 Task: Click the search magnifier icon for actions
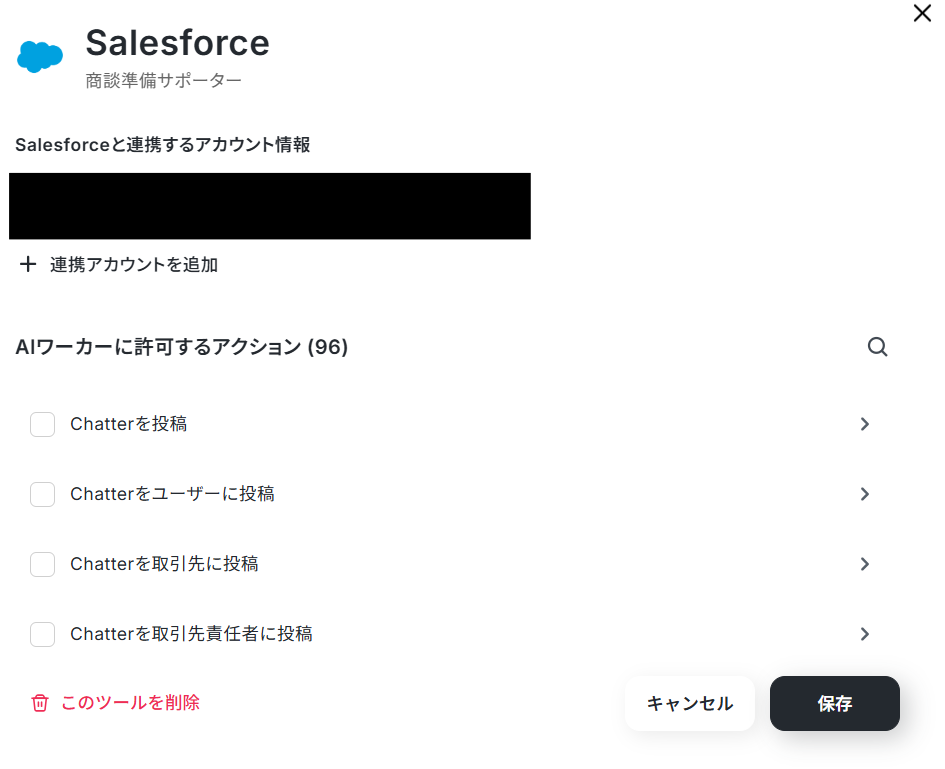coord(877,347)
